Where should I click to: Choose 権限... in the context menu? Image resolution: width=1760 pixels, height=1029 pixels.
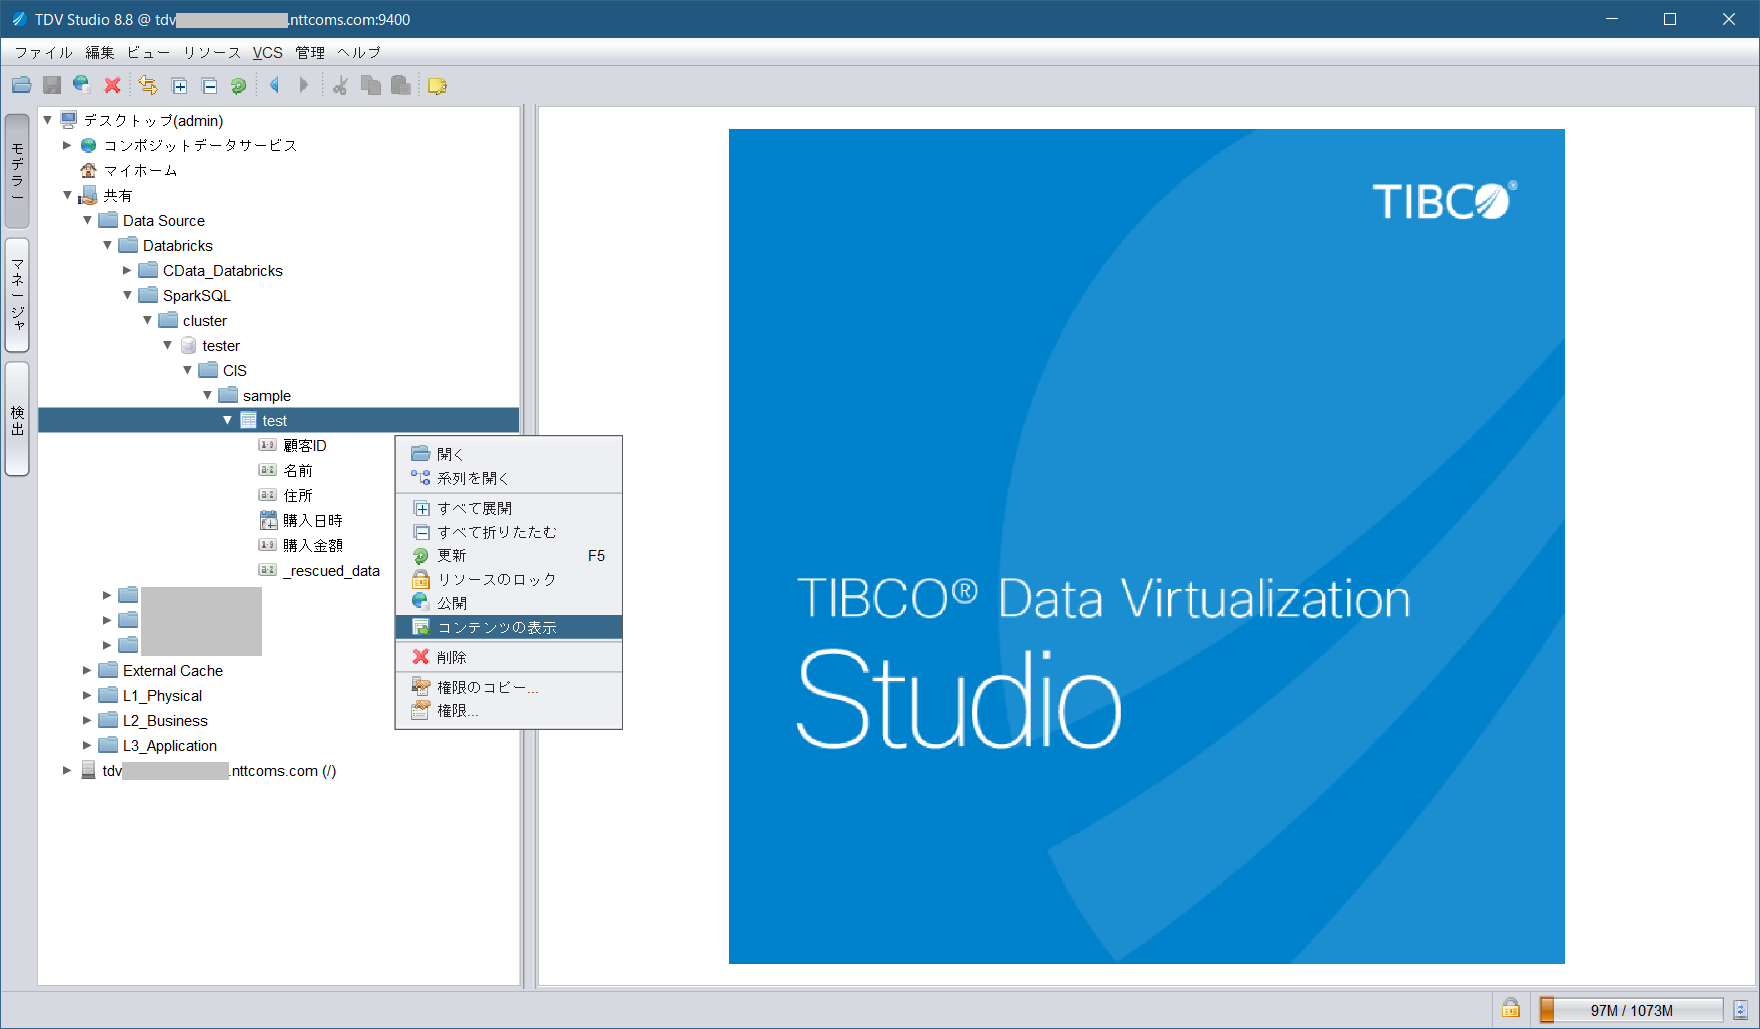tap(509, 710)
